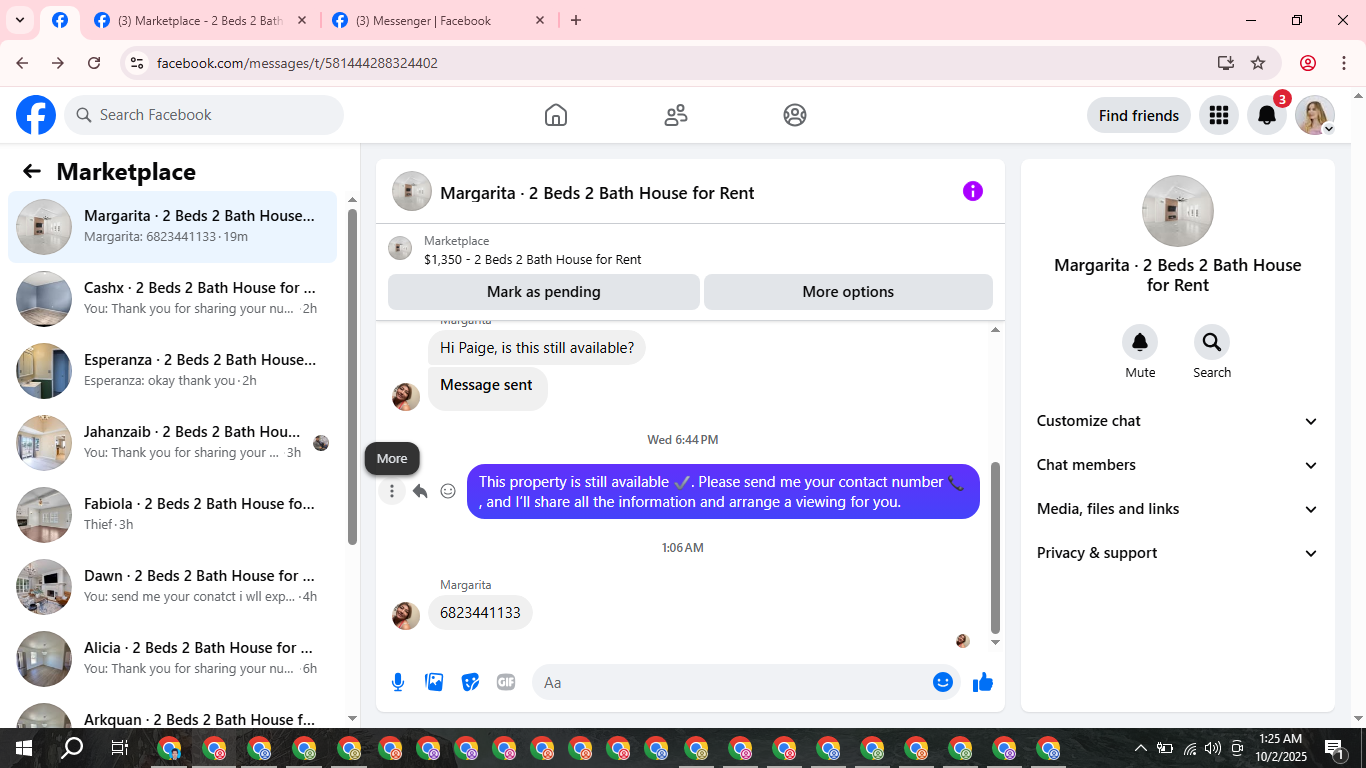Reply to the property available message

tap(420, 491)
